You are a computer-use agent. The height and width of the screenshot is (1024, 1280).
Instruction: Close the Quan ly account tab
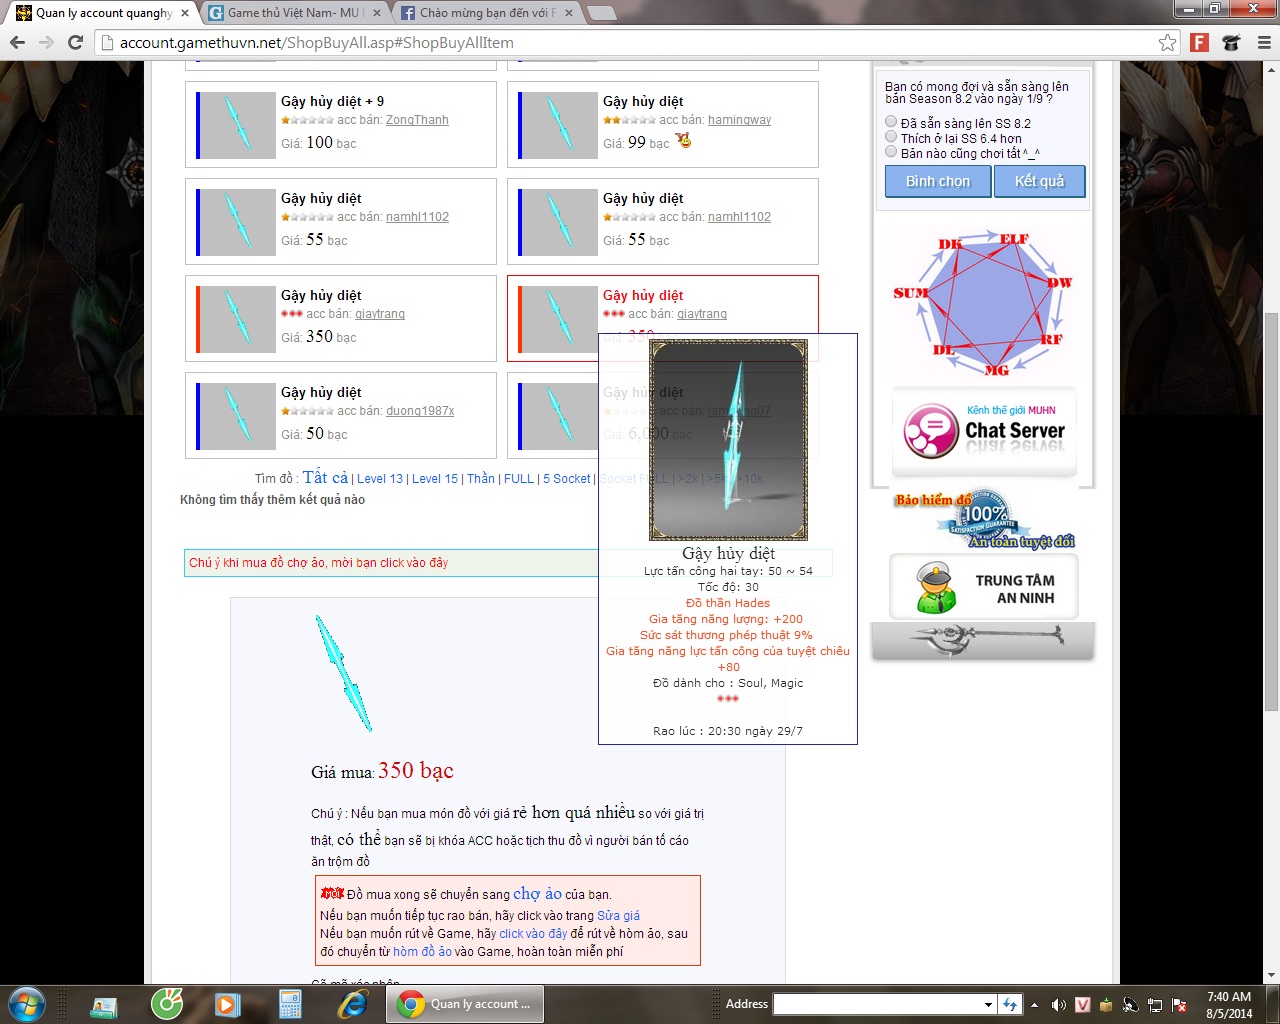(x=185, y=13)
